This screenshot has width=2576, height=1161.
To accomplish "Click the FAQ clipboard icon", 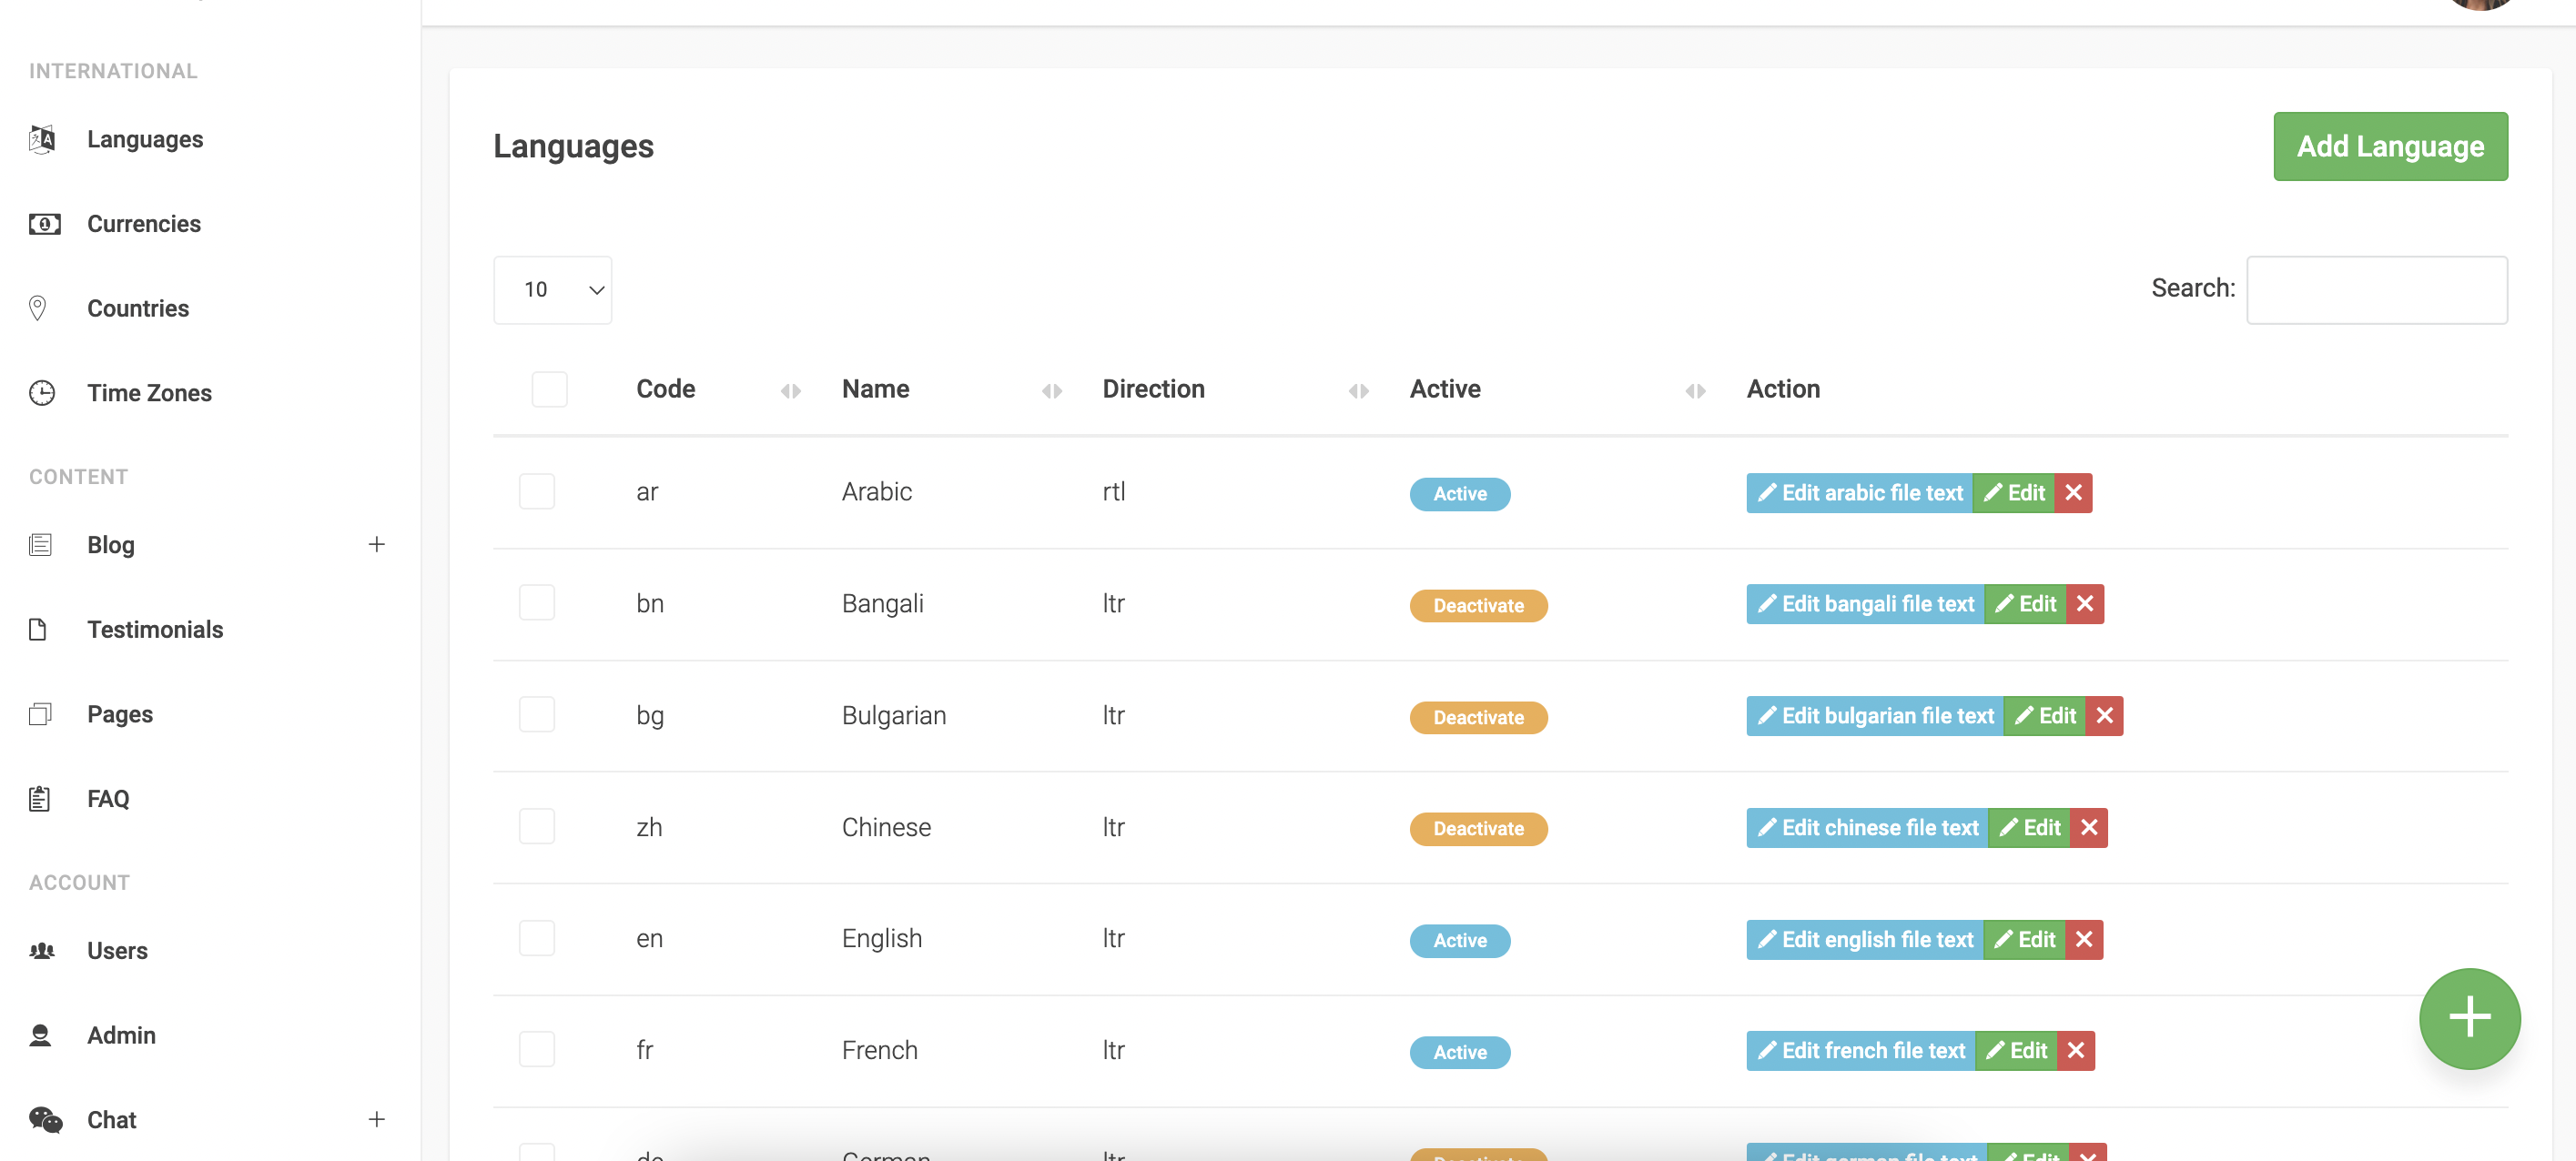I will click(40, 799).
